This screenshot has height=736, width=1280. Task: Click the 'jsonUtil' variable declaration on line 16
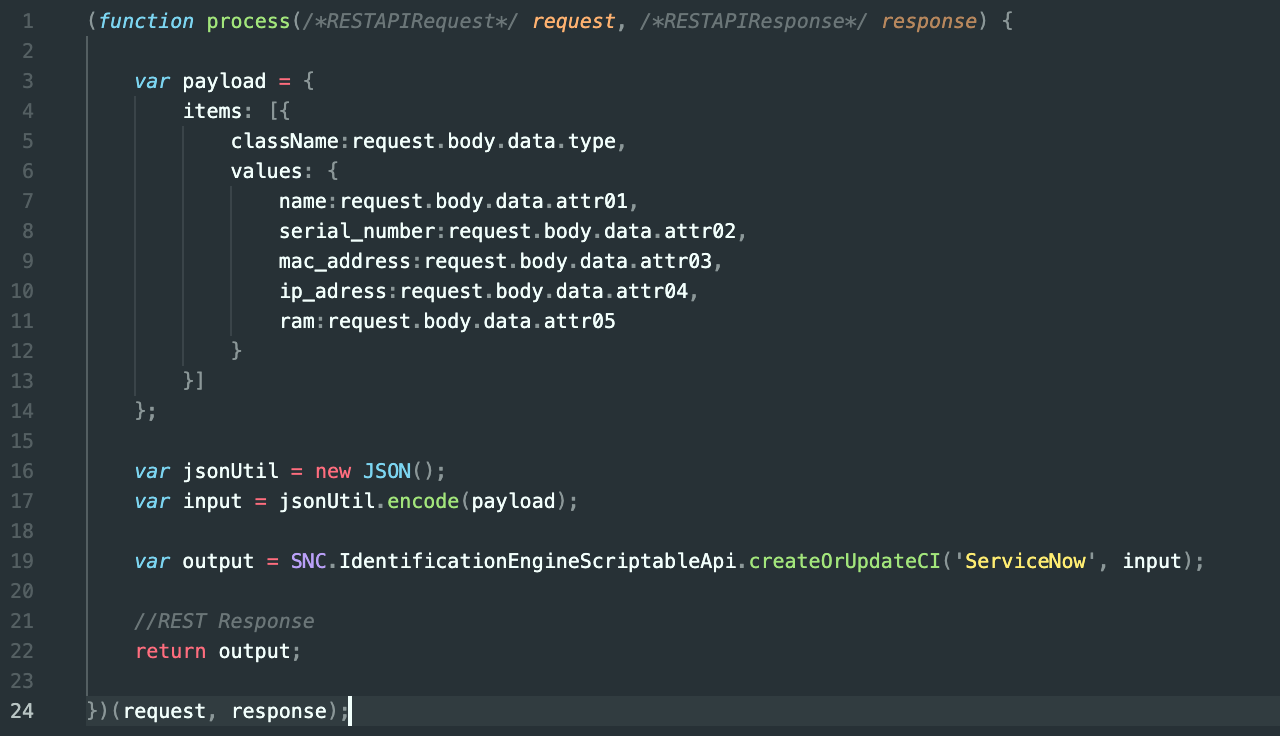point(230,471)
